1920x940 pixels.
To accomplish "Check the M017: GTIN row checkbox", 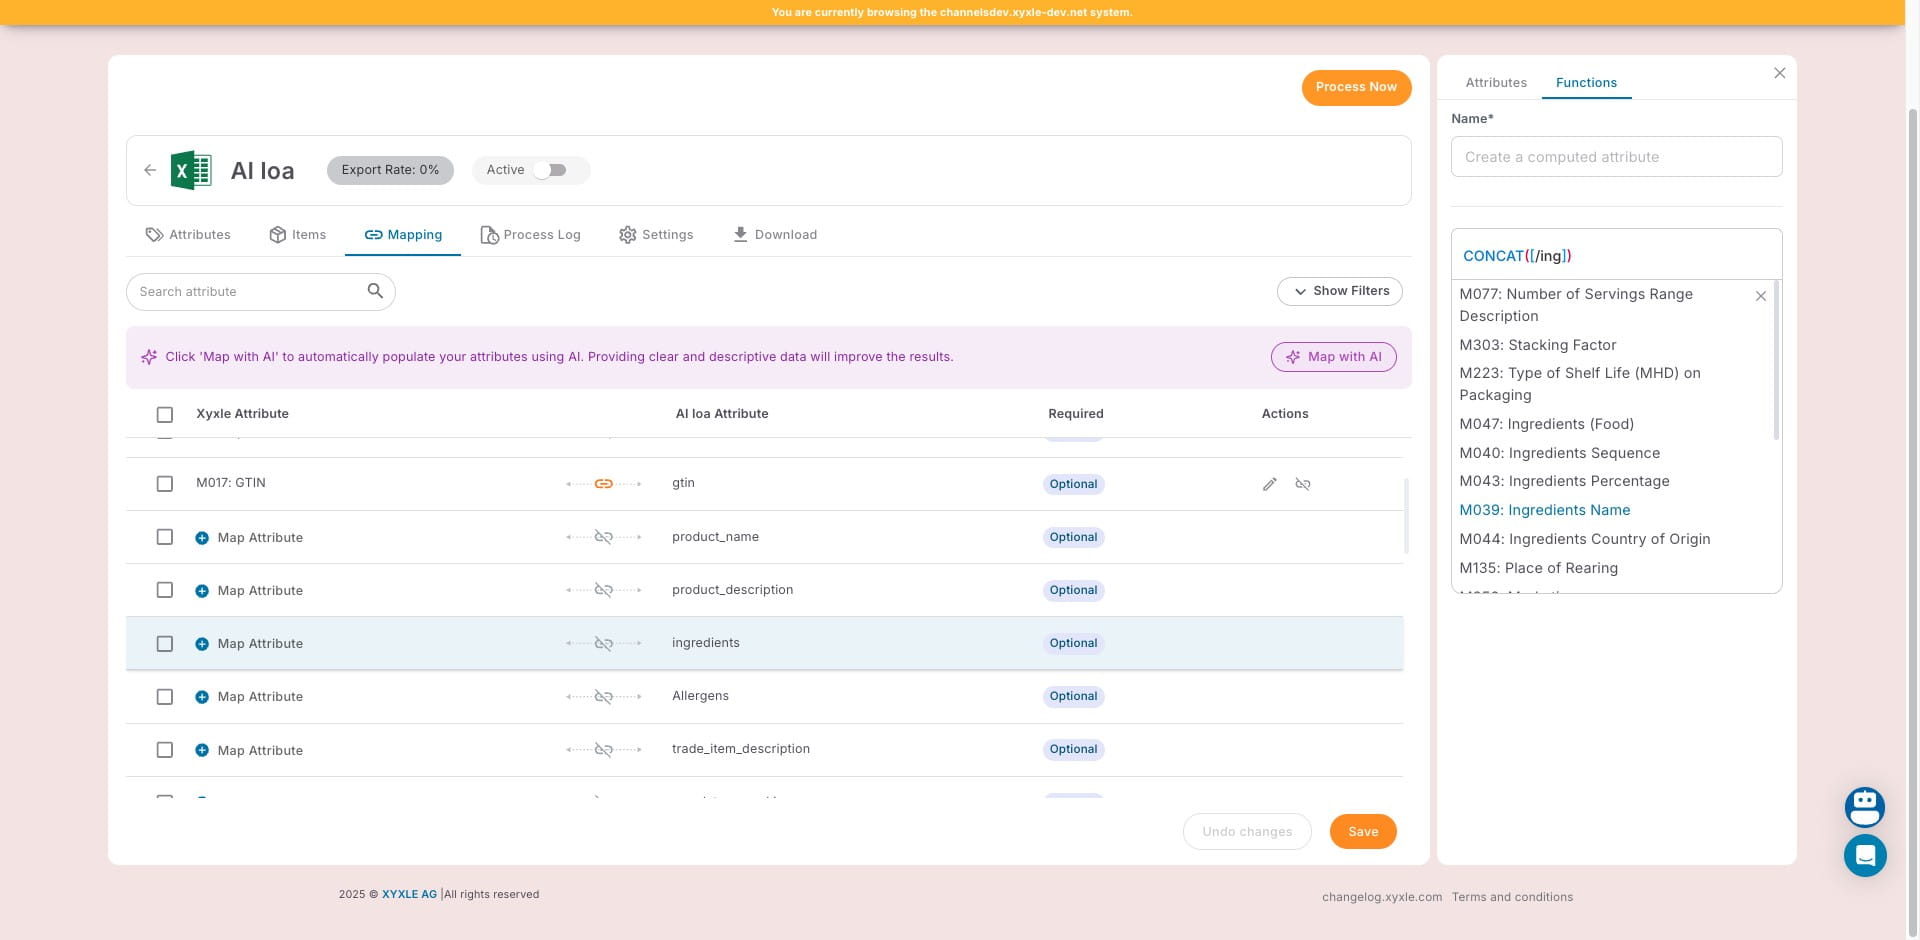I will pos(165,484).
